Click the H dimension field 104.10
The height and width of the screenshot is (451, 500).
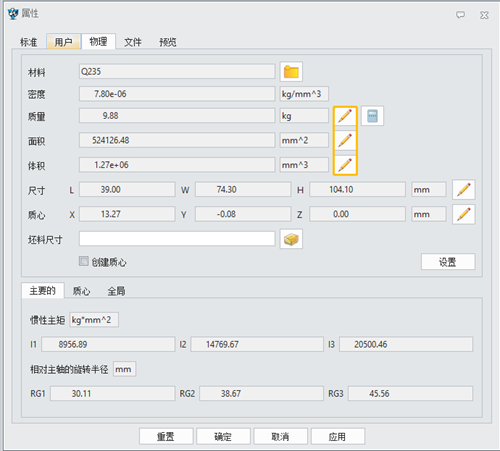[x=357, y=189]
